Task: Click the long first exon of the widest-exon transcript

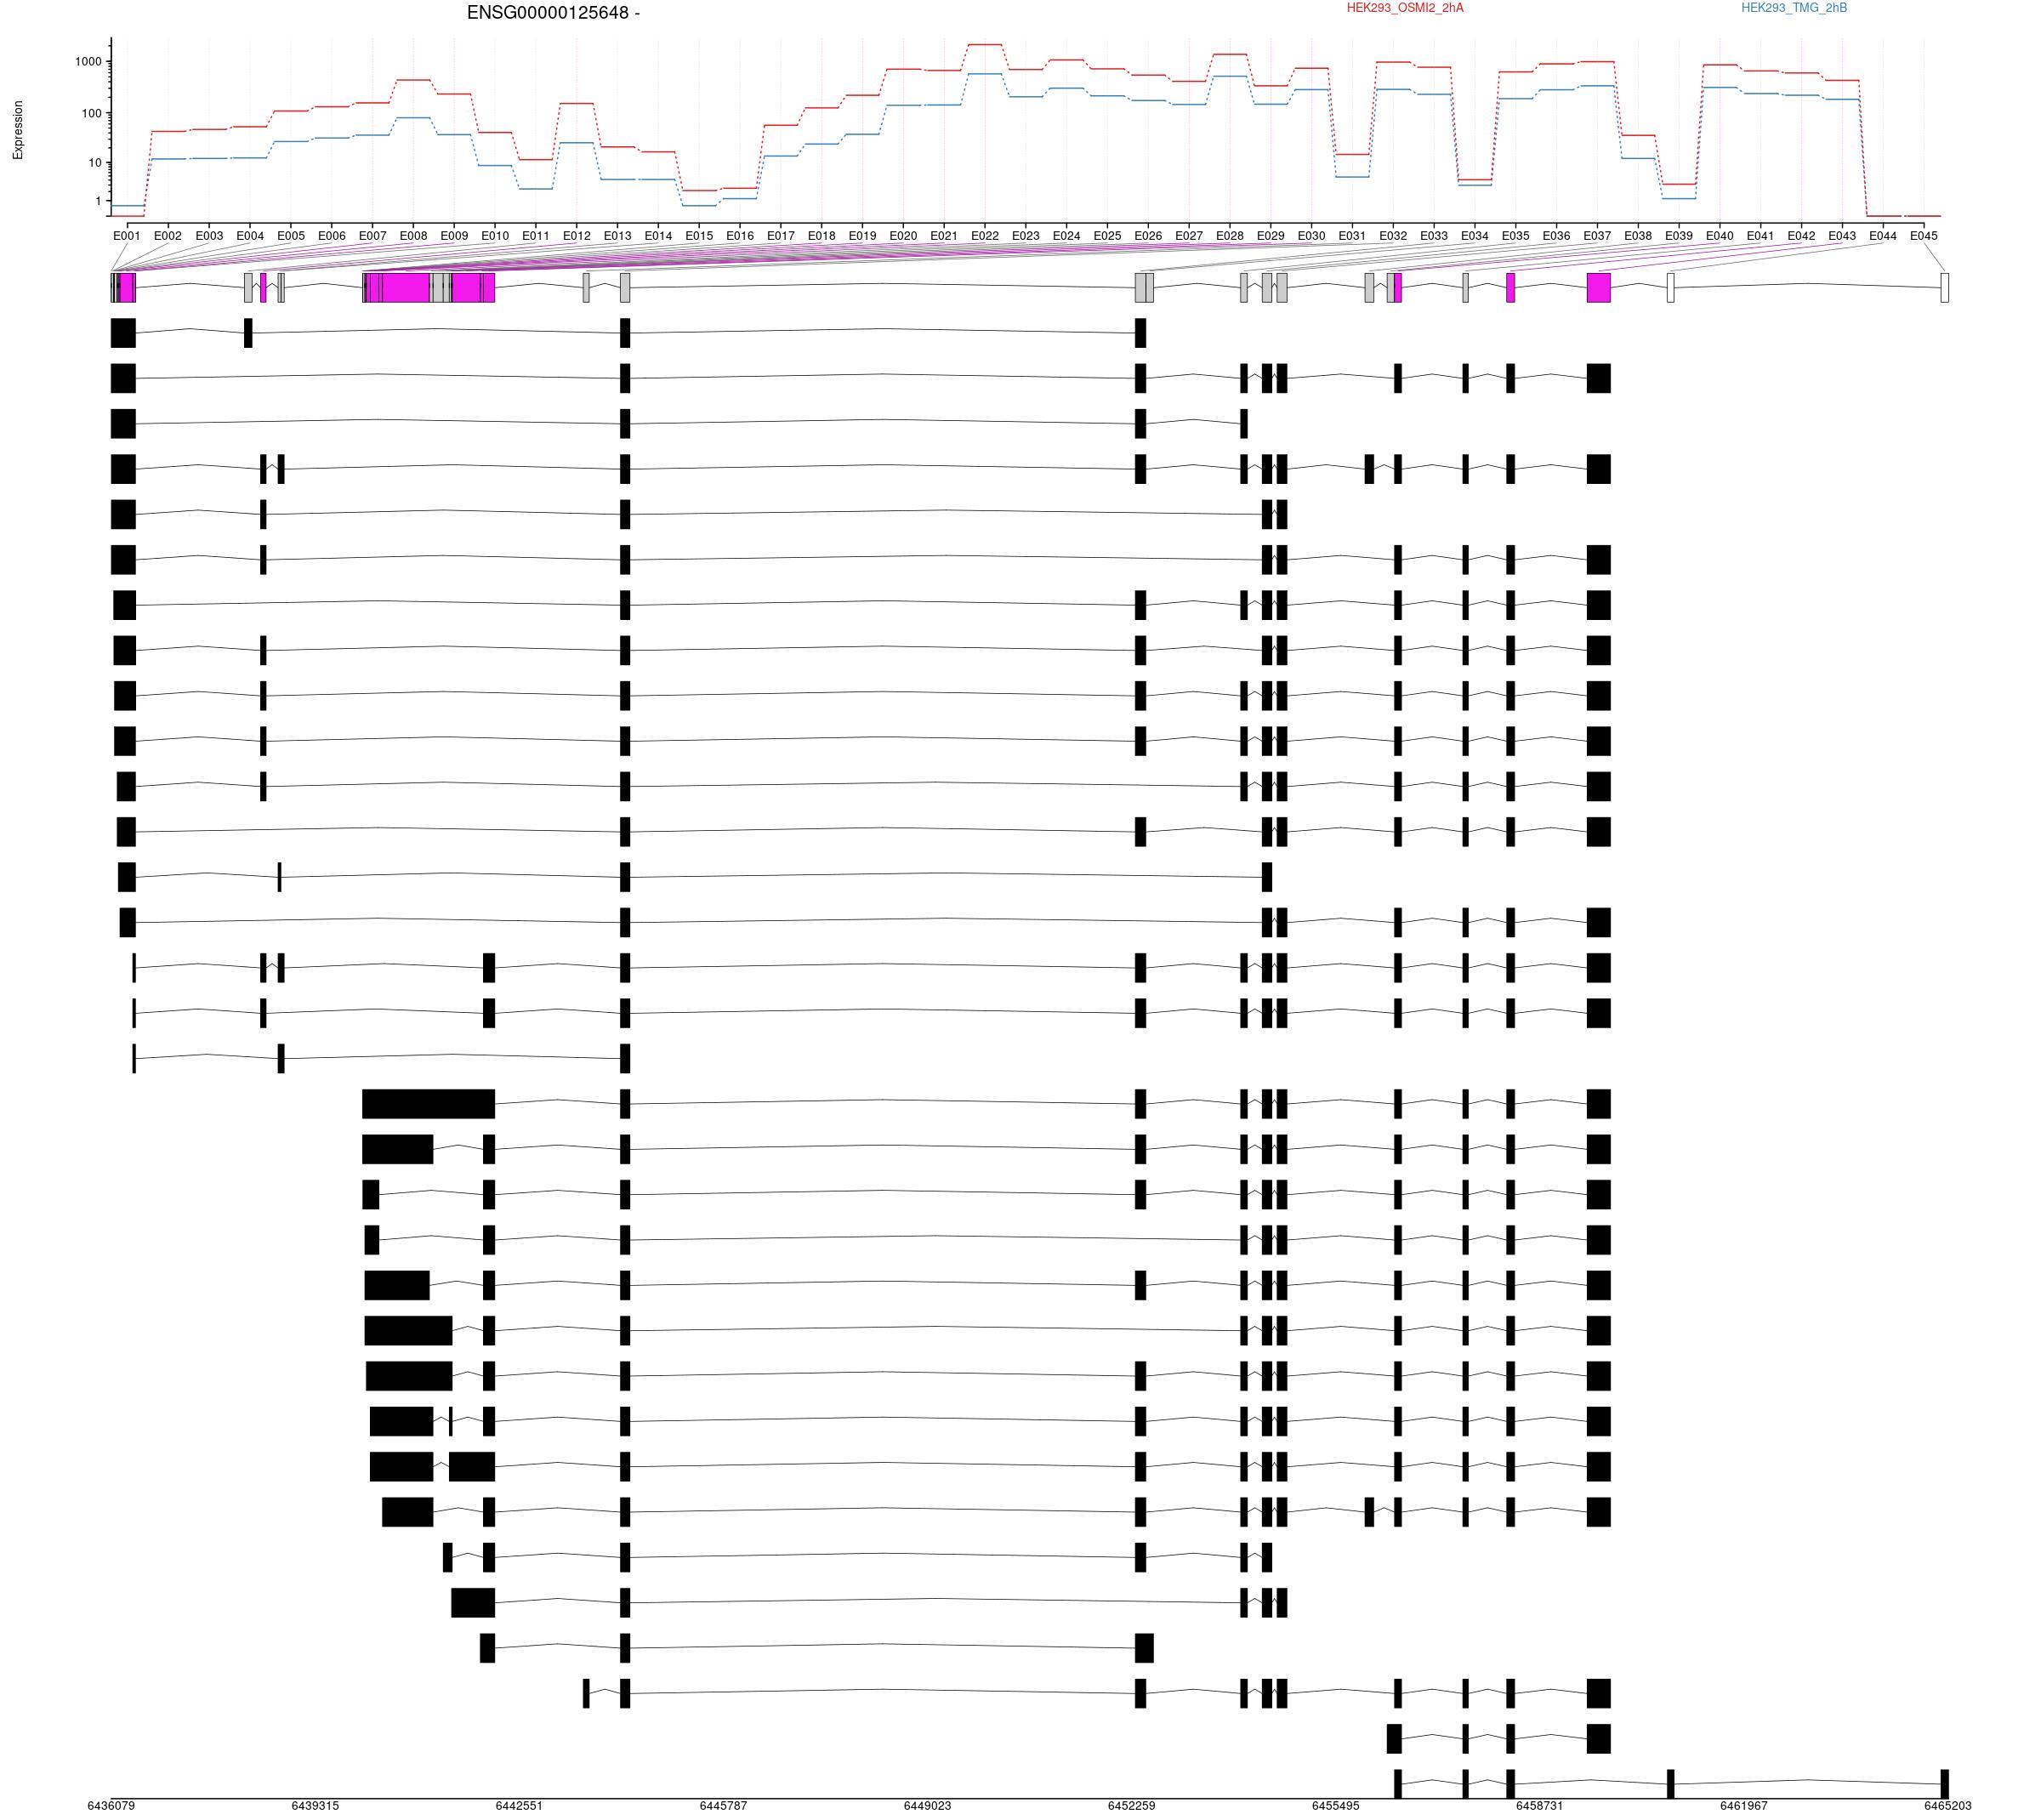Action: click(428, 1104)
